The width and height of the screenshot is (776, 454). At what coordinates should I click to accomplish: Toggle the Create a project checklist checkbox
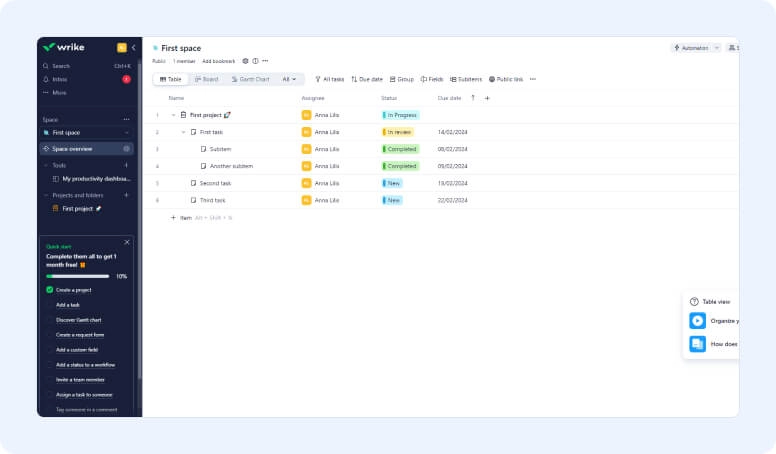click(x=49, y=290)
